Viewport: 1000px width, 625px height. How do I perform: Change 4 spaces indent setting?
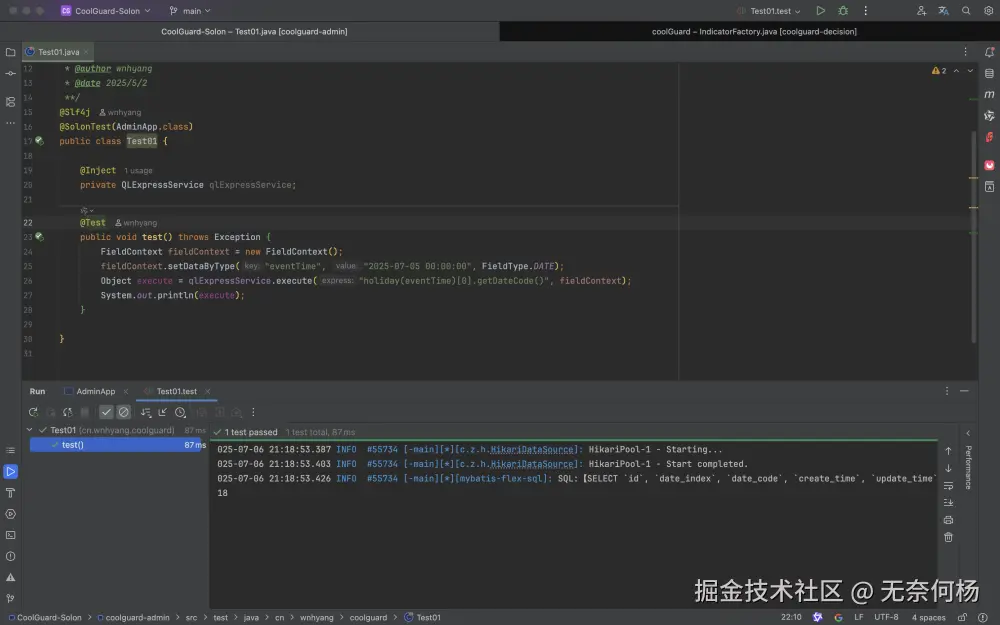[x=928, y=617]
